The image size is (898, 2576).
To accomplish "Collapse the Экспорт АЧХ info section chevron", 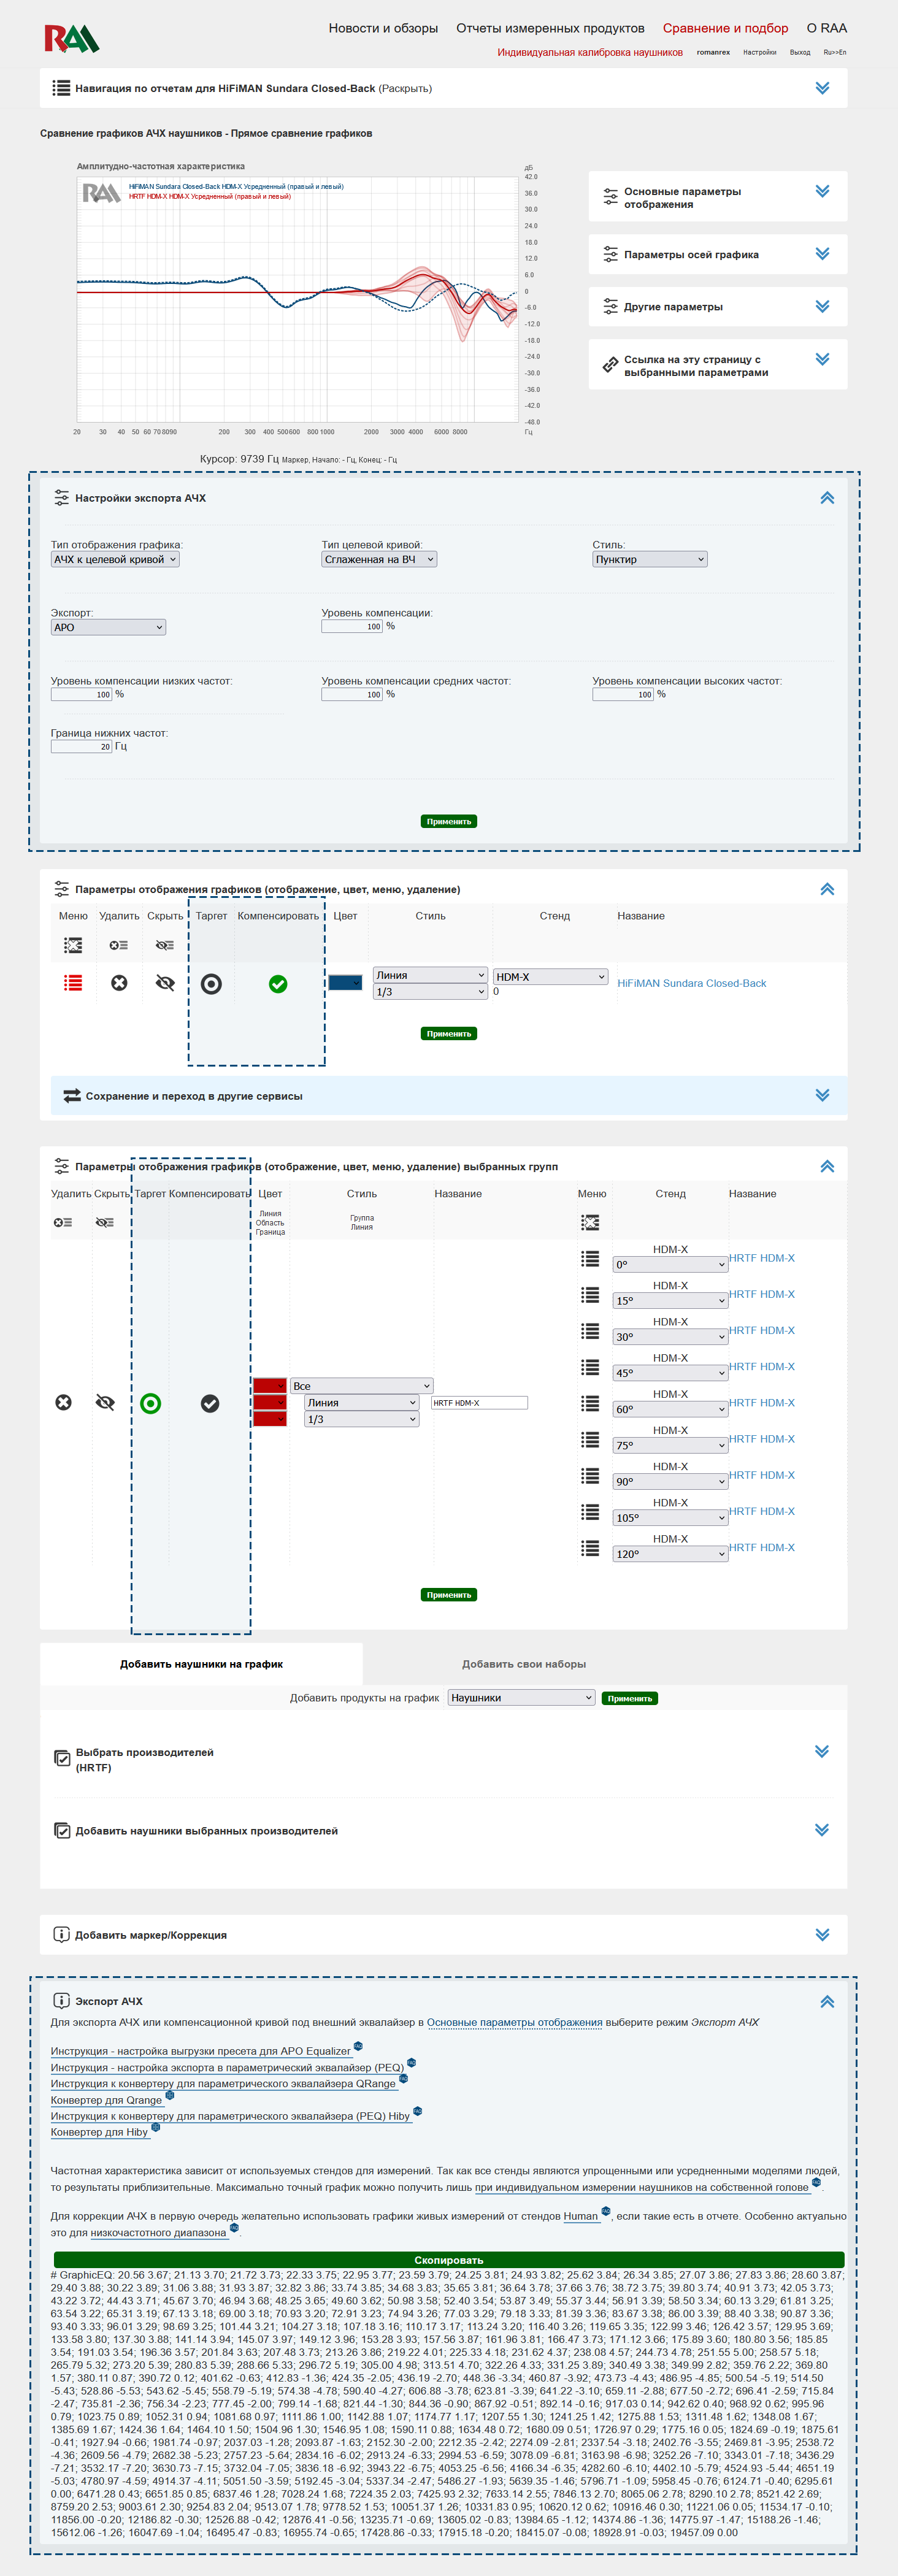I will (x=827, y=2001).
